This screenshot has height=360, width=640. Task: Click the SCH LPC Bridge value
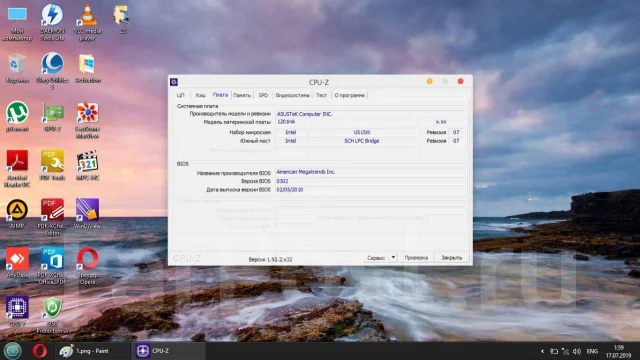coord(362,141)
